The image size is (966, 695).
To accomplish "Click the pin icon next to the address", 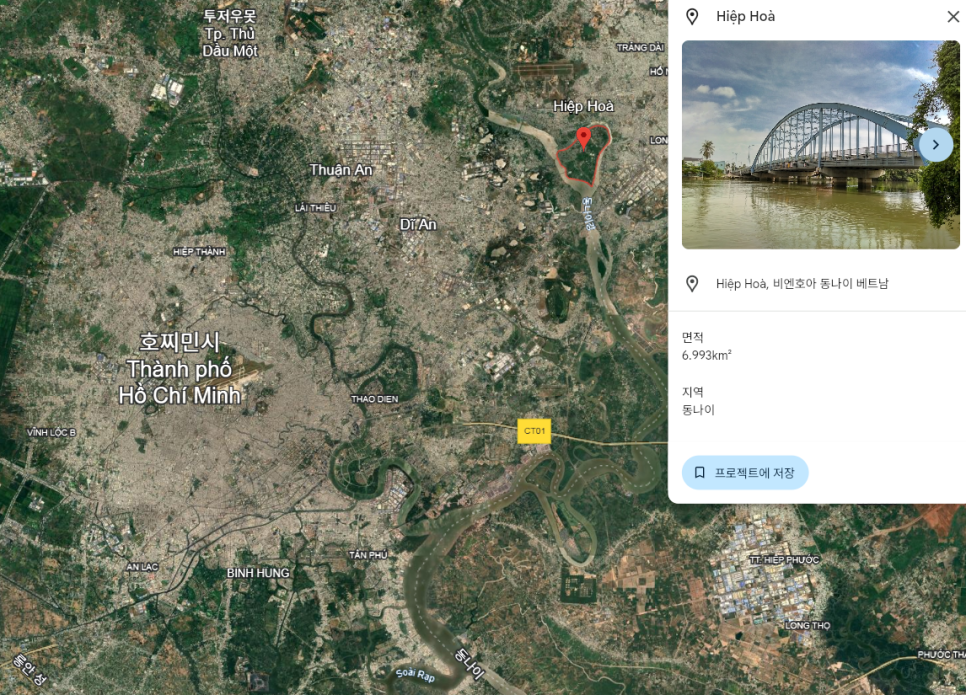I will pos(691,284).
